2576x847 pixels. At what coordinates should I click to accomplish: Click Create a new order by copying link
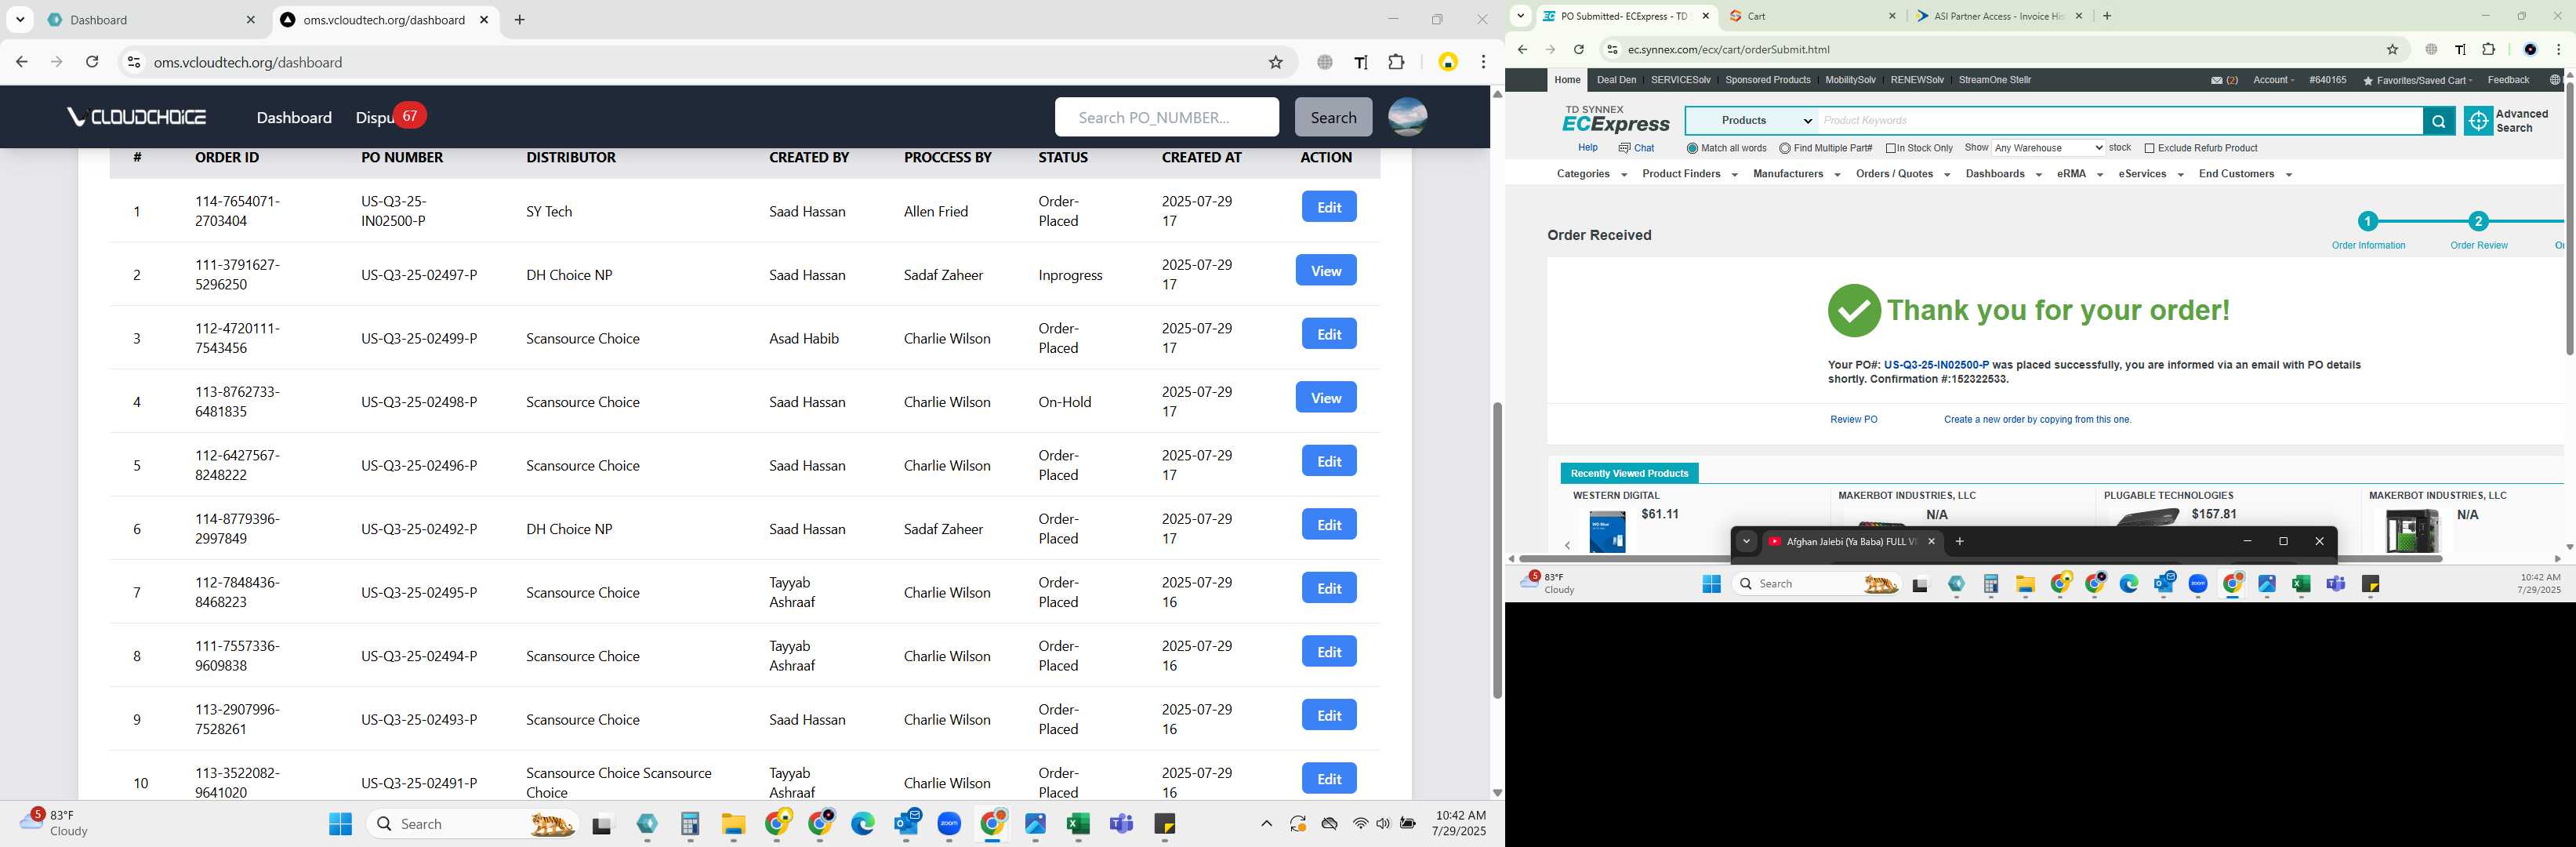(x=2037, y=420)
